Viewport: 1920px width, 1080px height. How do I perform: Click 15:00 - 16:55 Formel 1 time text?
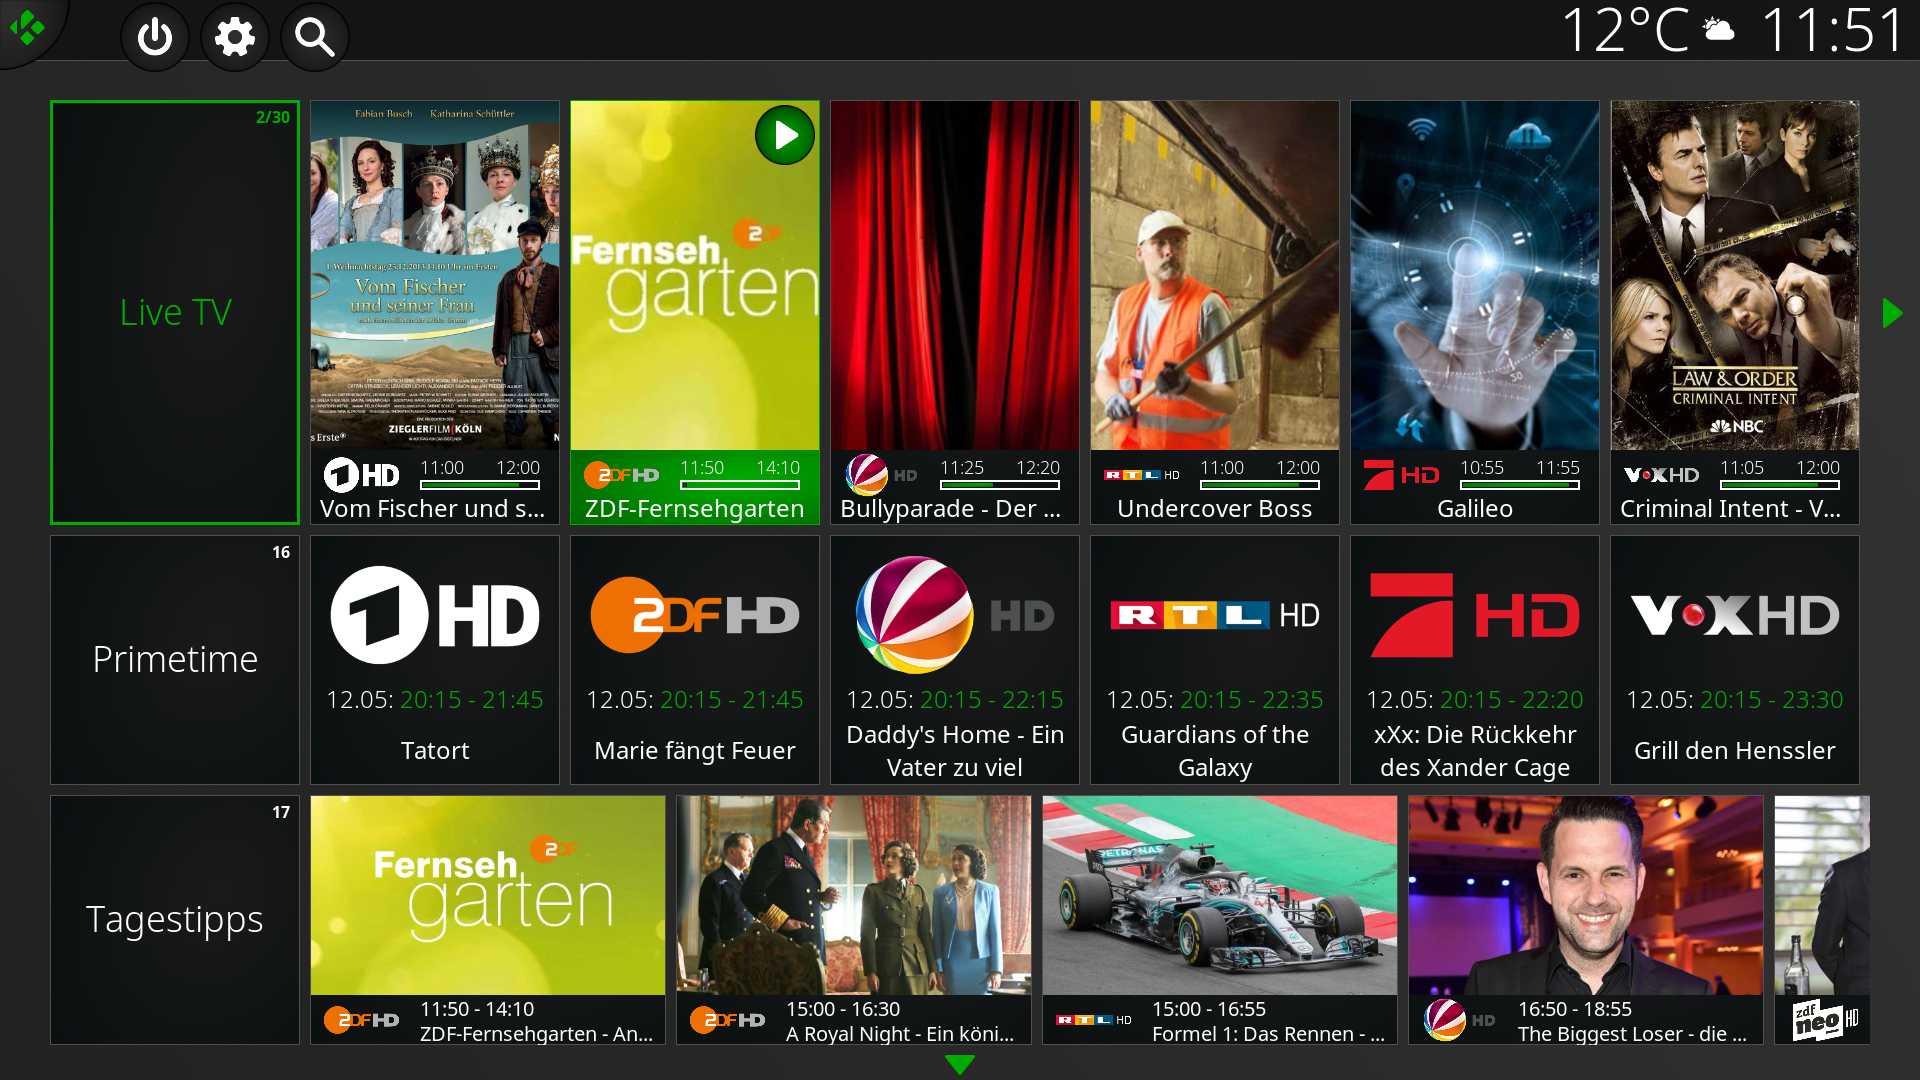pyautogui.click(x=1209, y=1009)
